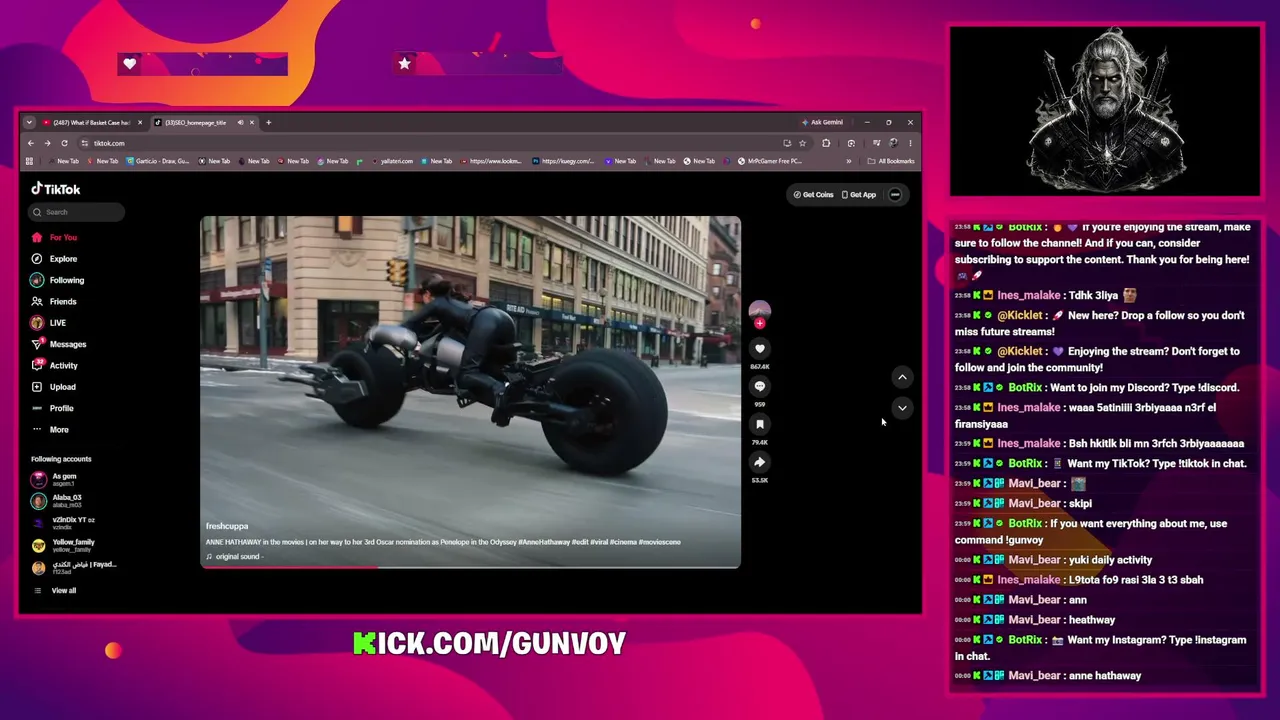
Task: Reload the TikTok page
Action: [64, 144]
